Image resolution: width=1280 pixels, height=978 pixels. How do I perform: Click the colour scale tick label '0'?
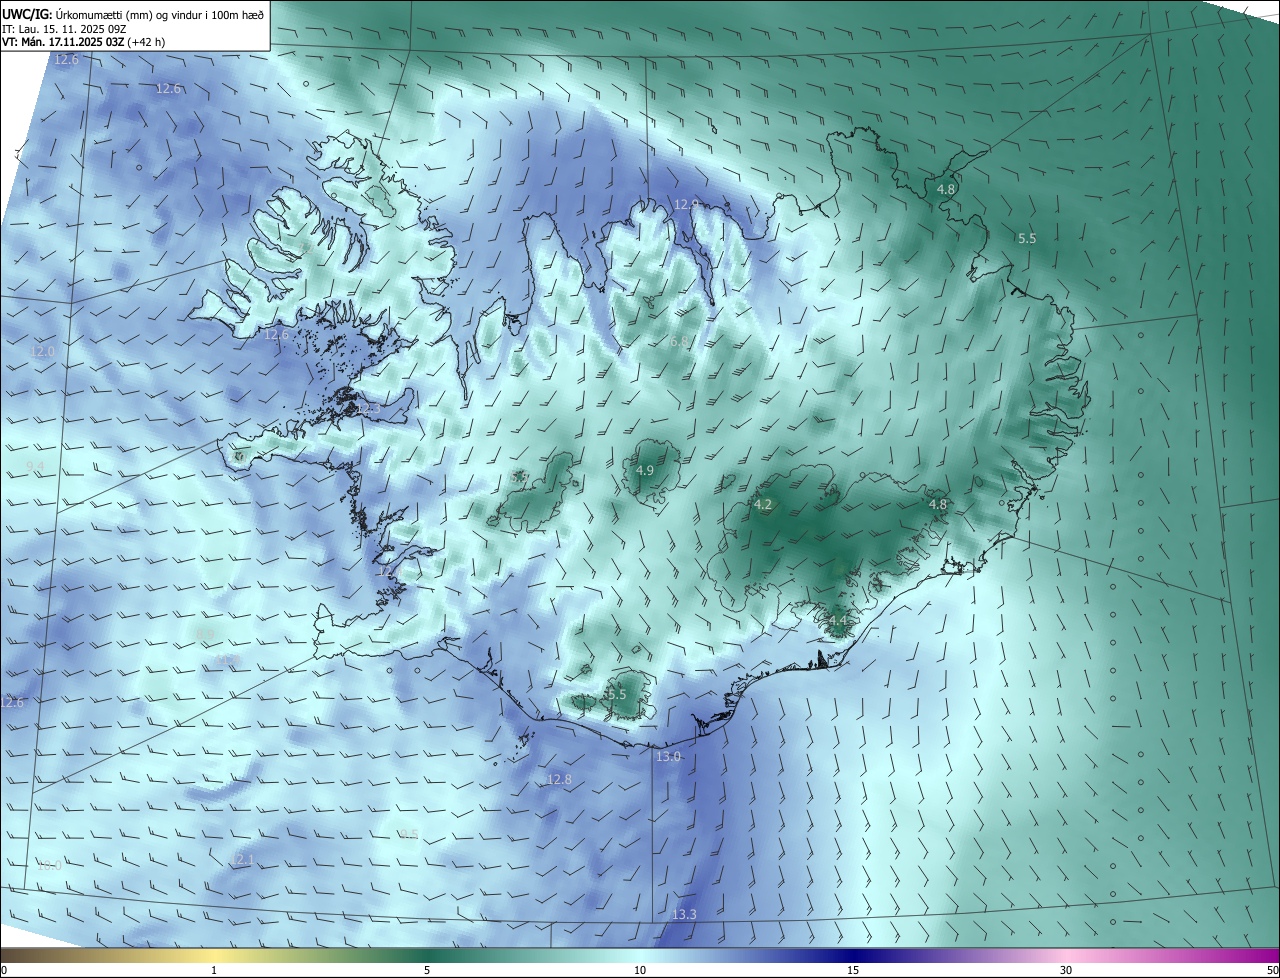click(3, 970)
